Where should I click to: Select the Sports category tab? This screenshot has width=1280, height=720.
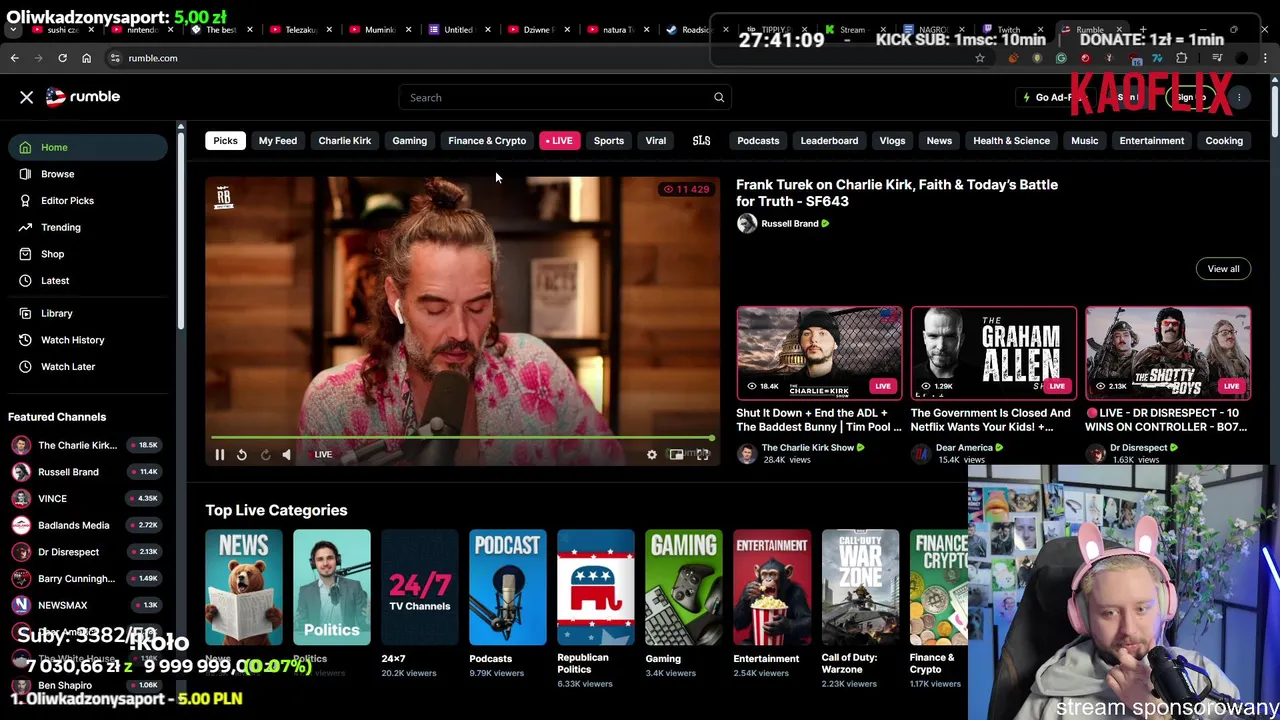click(x=609, y=140)
